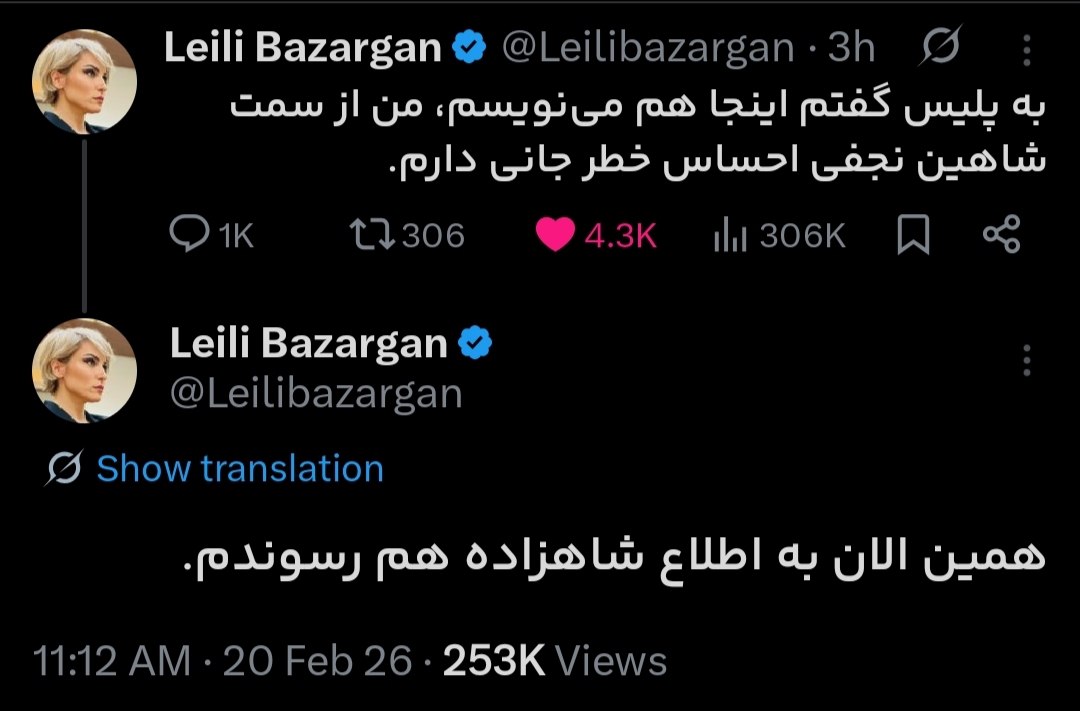Open second tweet's profile avatar
1080x711 pixels.
point(85,370)
